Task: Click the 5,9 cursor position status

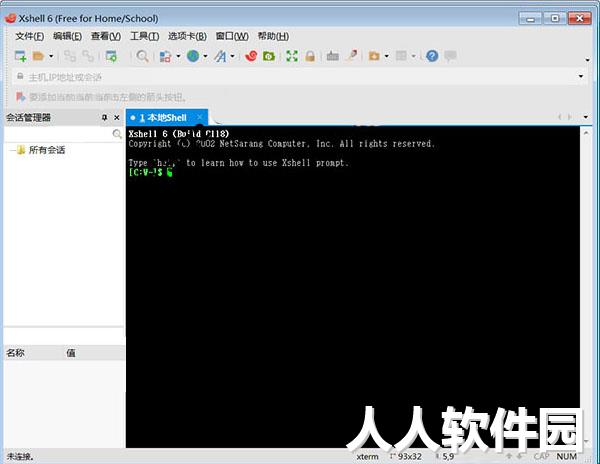Action: (x=448, y=457)
